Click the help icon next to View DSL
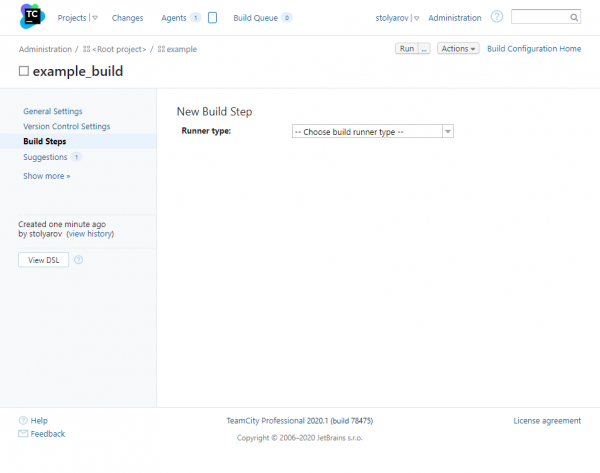Image resolution: width=600 pixels, height=473 pixels. tap(79, 260)
